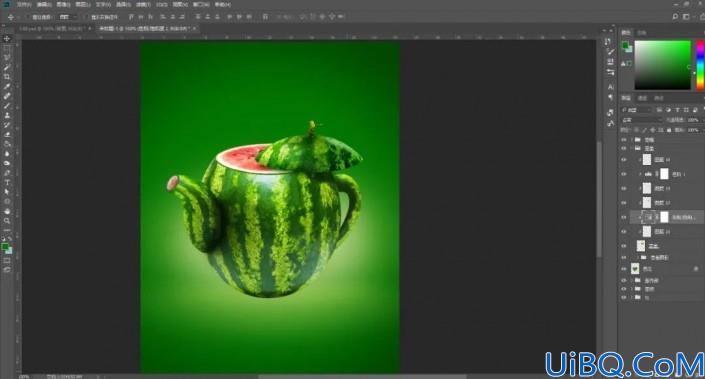Switch to the Paths (路径) tab
Viewport: 705px width, 379px height.
point(659,98)
